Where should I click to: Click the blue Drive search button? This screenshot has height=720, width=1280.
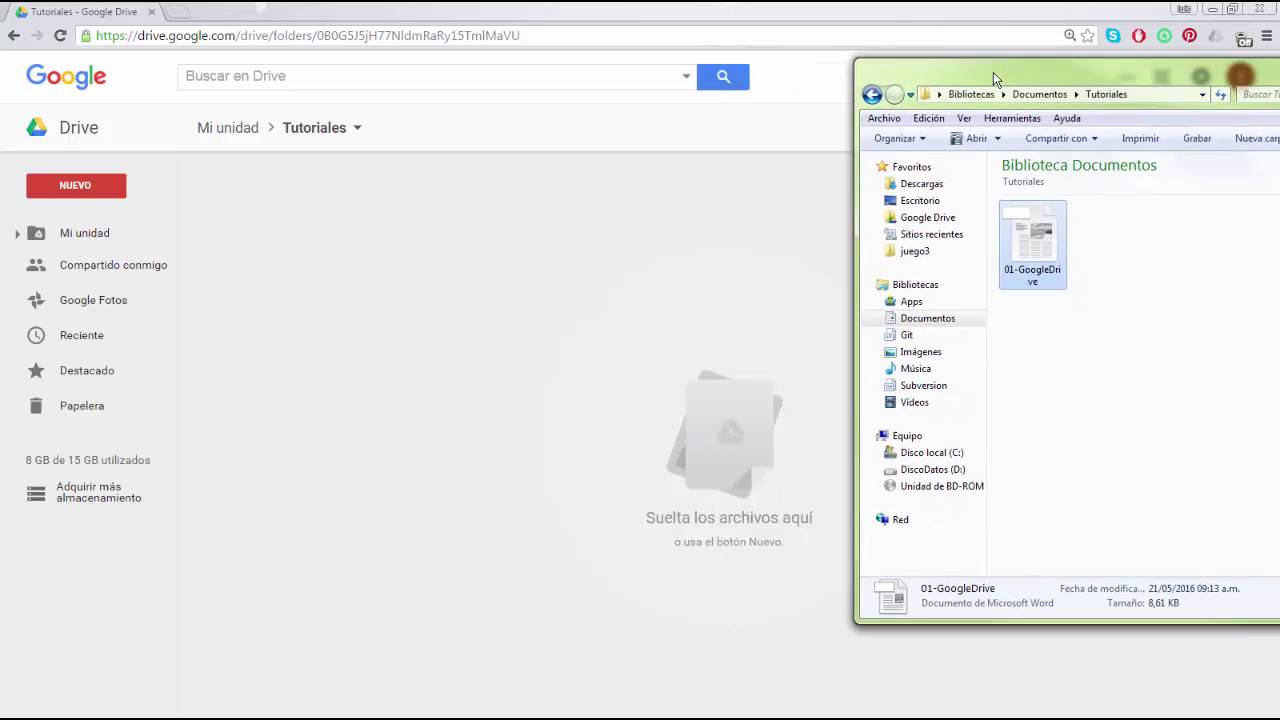pos(723,76)
